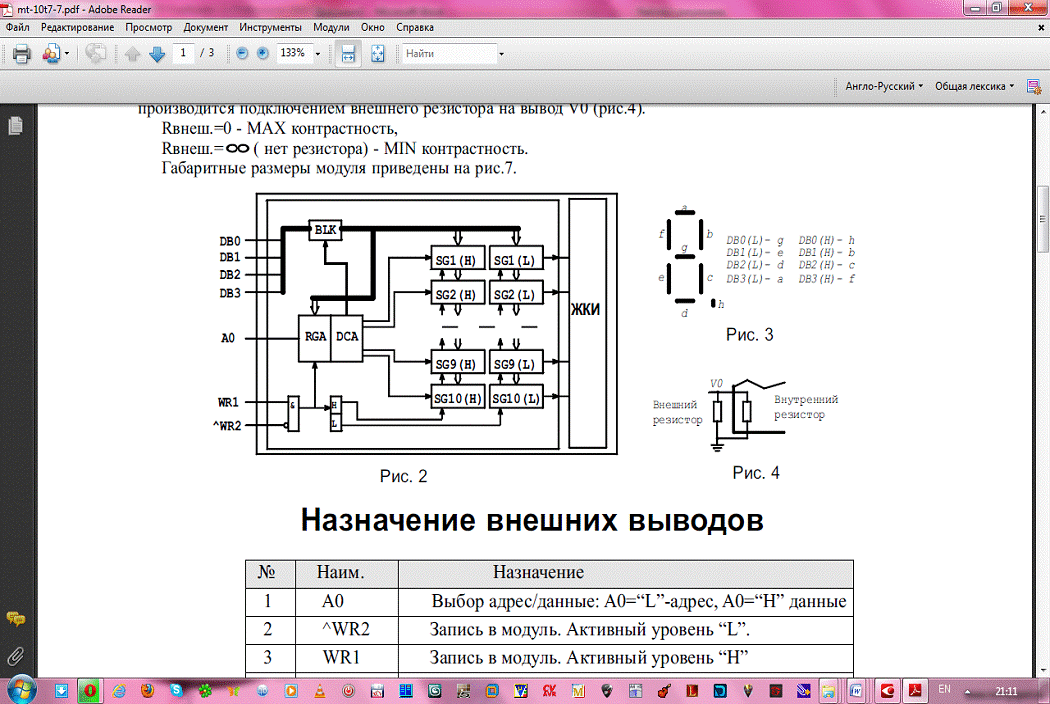Expand the 133% zoom level dropdown
Image resolution: width=1050 pixels, height=704 pixels.
coord(318,53)
